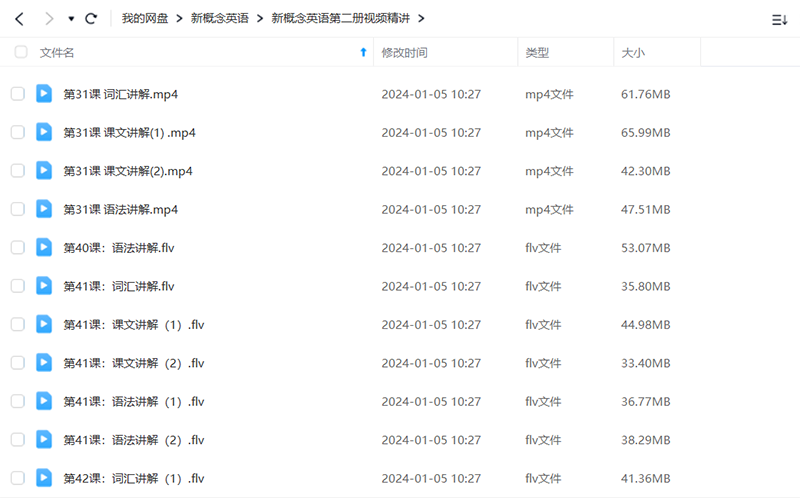
Task: Click video icon of 第31课 语法讲解.mp4
Action: [x=44, y=209]
